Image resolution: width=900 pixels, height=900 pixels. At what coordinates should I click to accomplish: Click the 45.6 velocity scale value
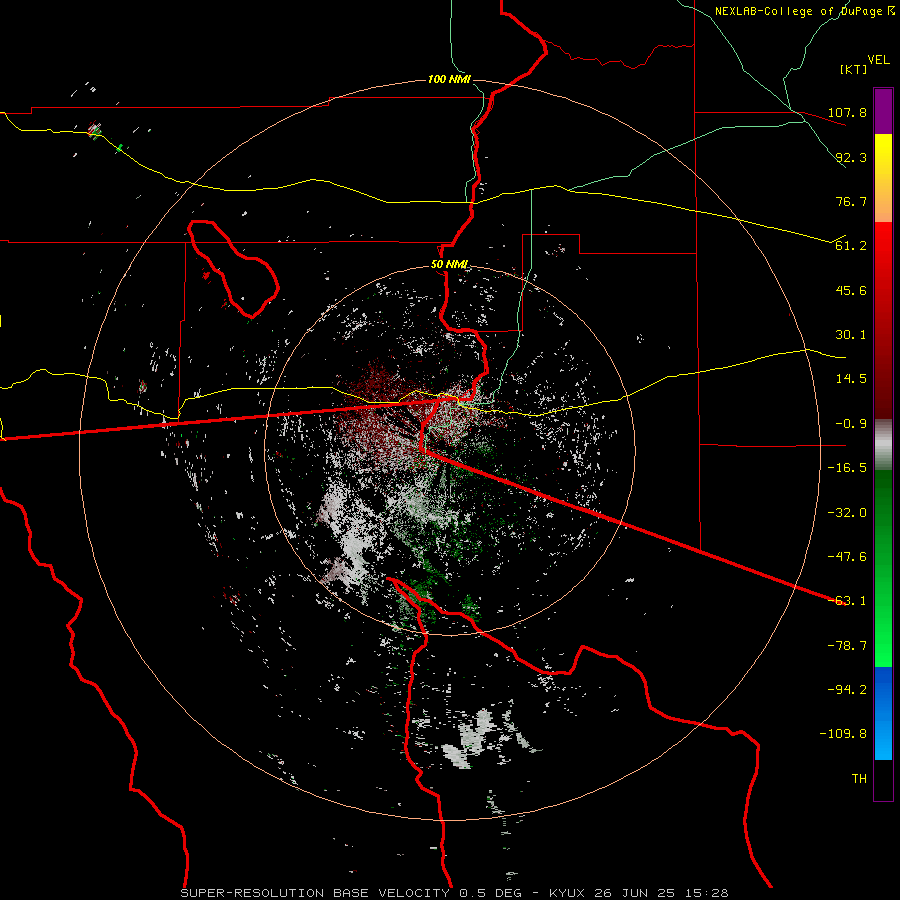click(x=851, y=290)
